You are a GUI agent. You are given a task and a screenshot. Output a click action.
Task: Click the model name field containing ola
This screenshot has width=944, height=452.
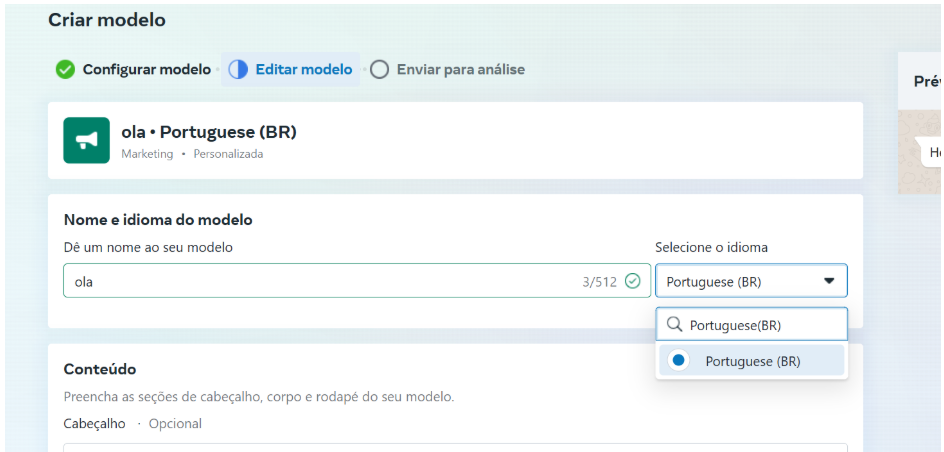tap(320, 281)
